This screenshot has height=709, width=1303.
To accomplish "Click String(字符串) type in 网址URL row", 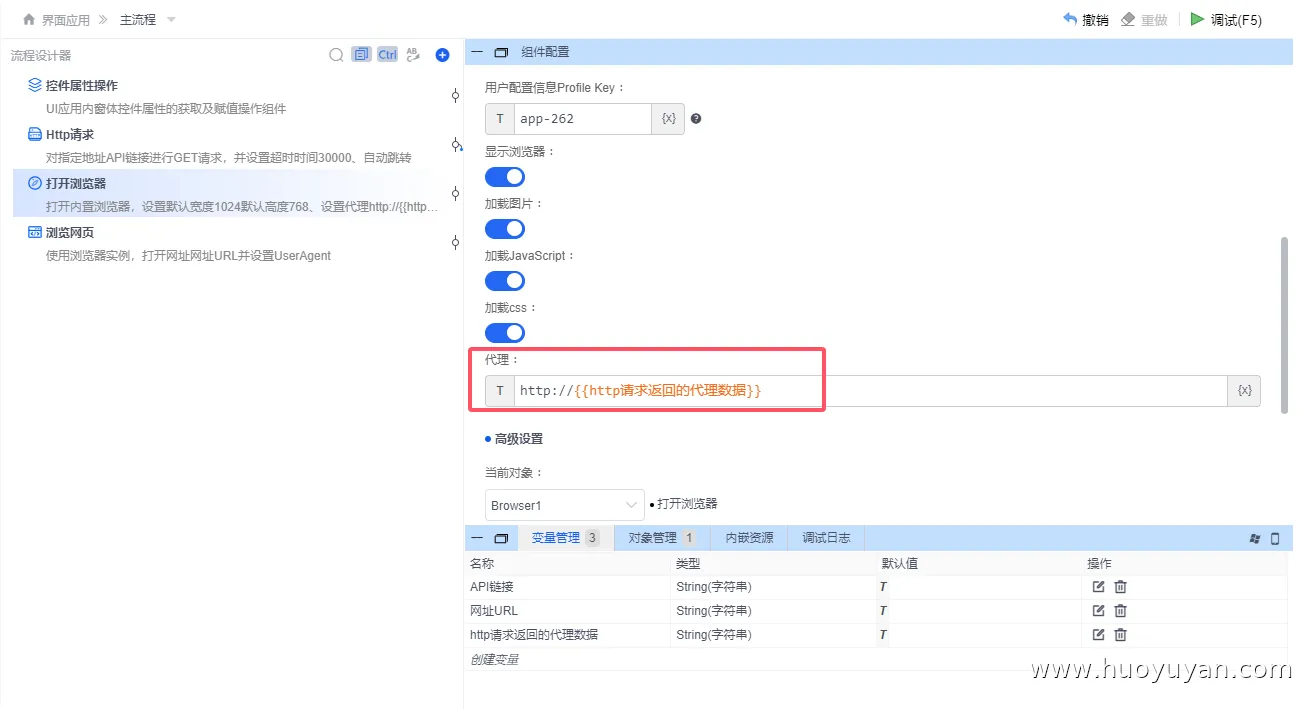I will [714, 610].
